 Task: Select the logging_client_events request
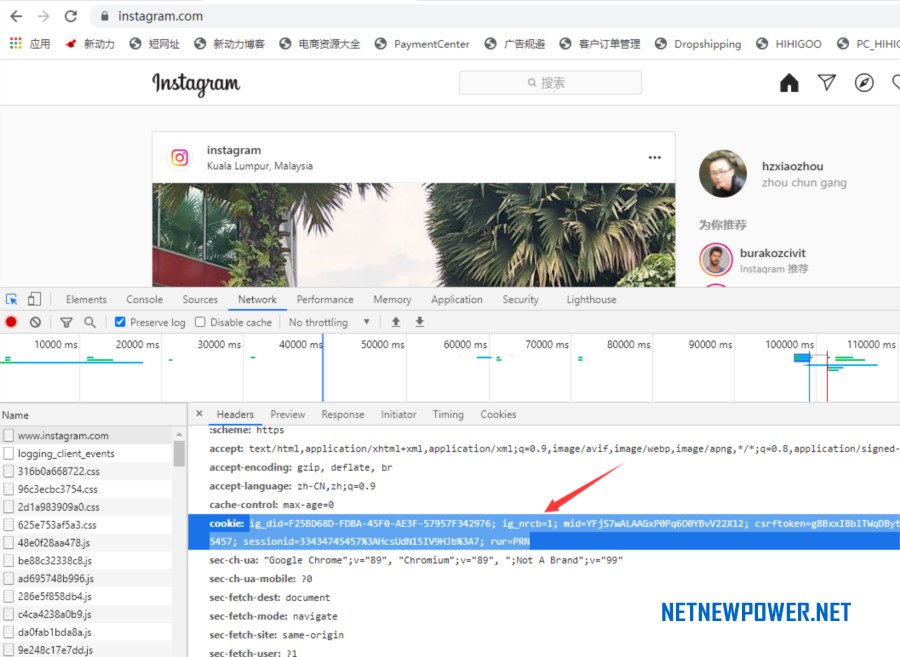[86, 453]
